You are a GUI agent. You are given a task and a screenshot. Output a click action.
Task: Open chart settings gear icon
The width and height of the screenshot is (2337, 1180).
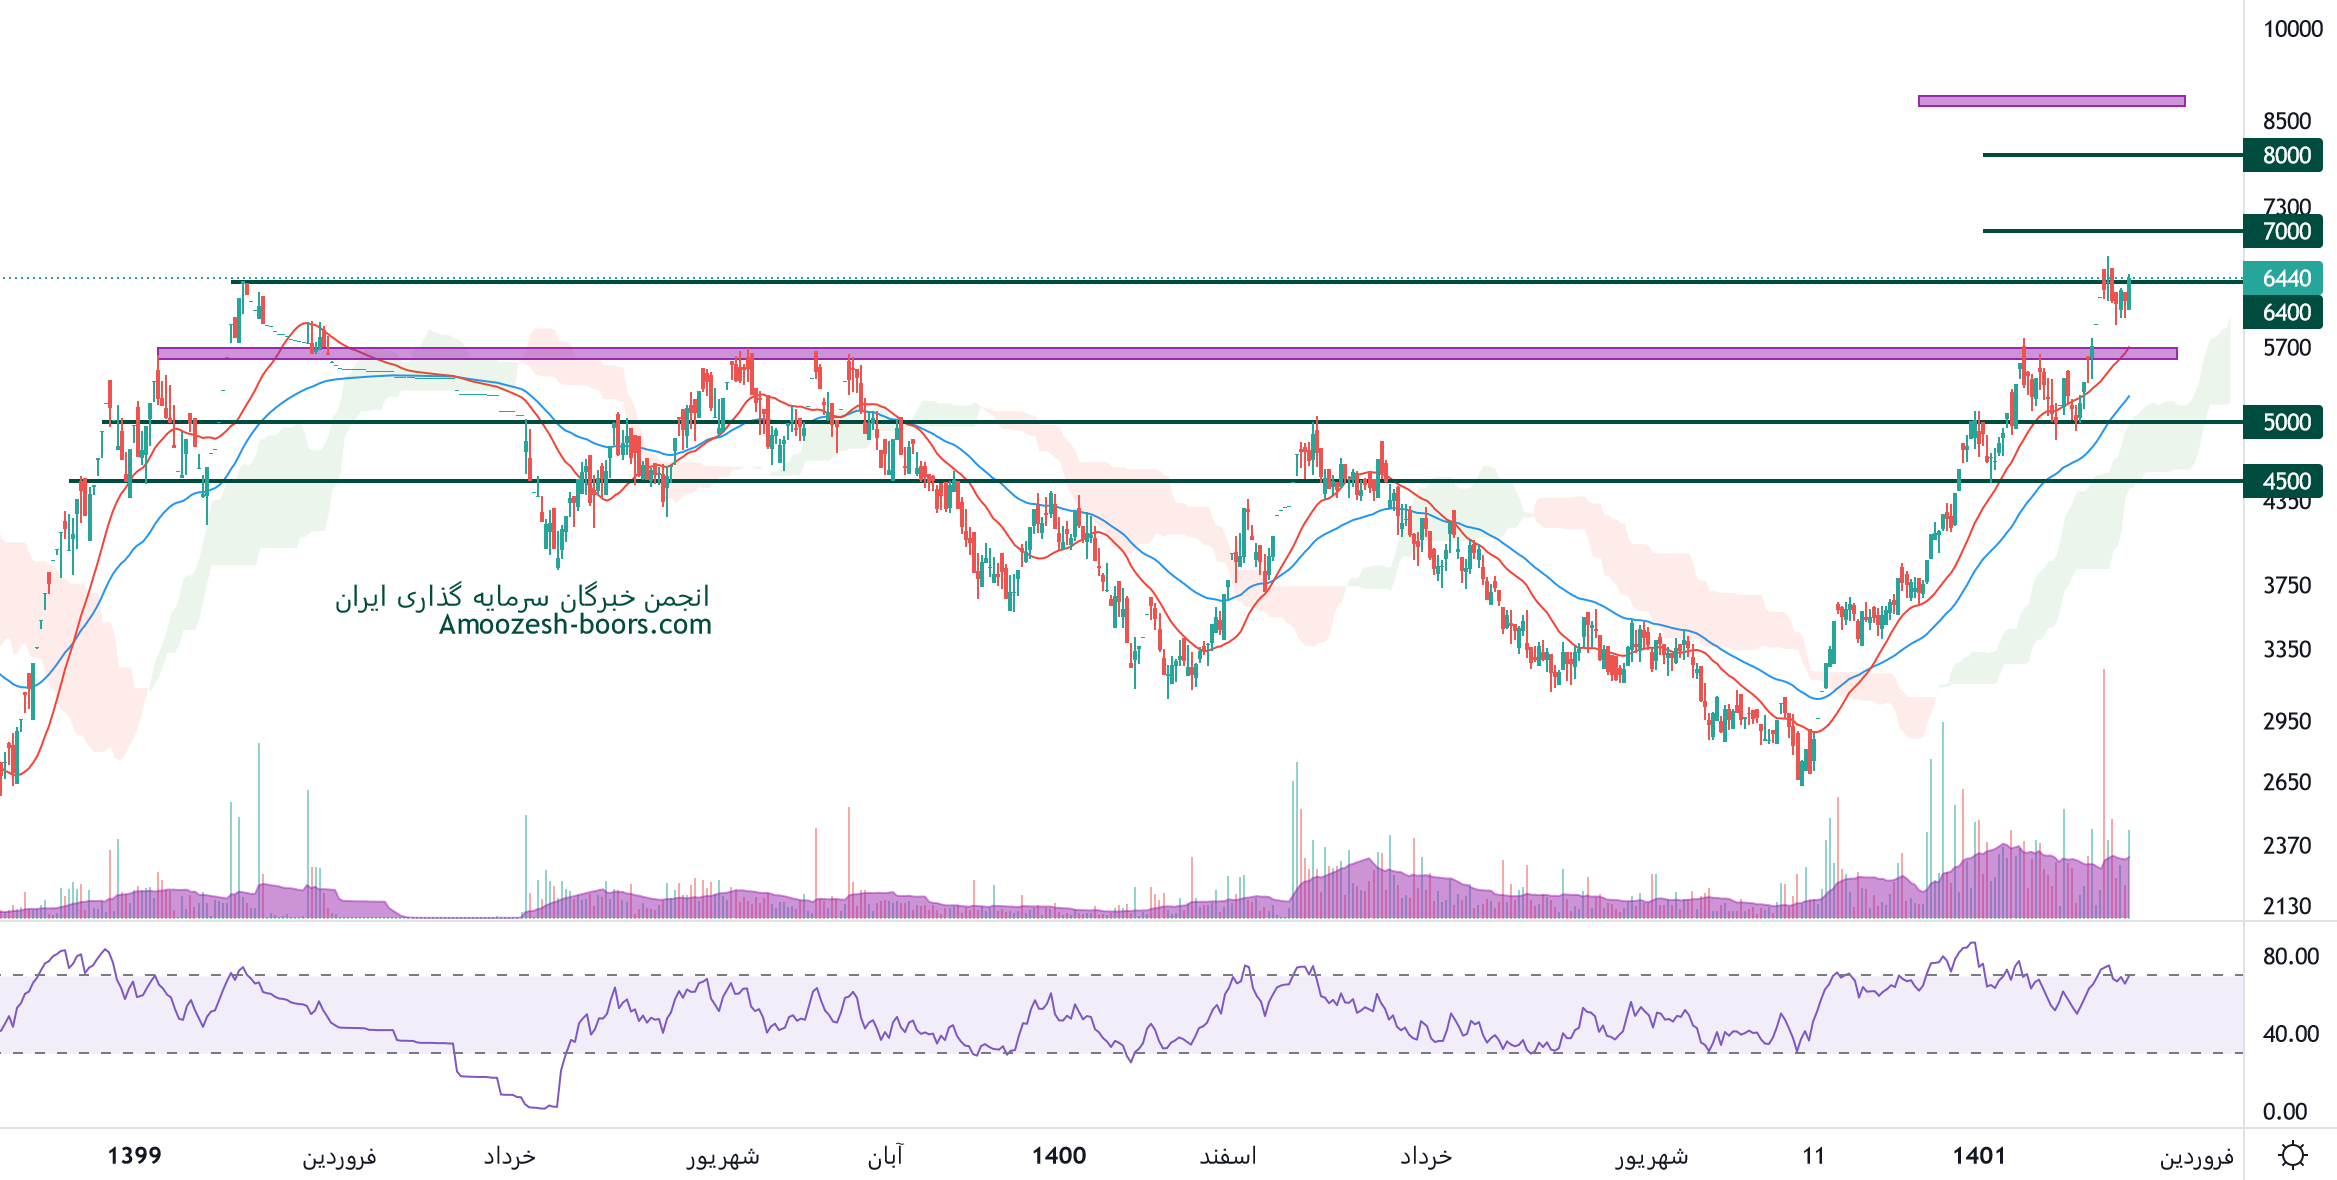pyautogui.click(x=2292, y=1156)
